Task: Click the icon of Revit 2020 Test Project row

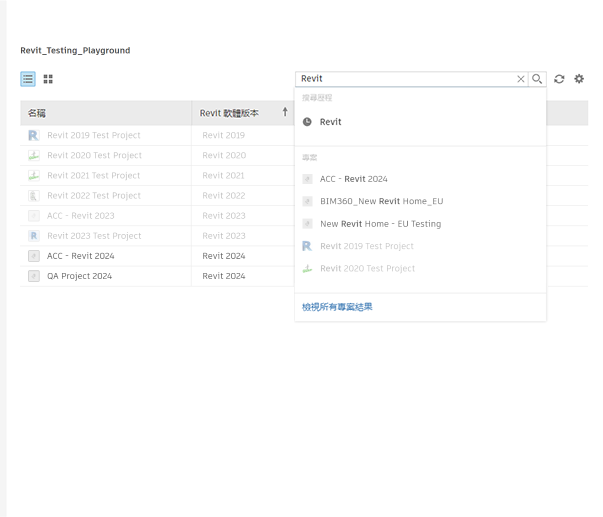Action: click(34, 155)
